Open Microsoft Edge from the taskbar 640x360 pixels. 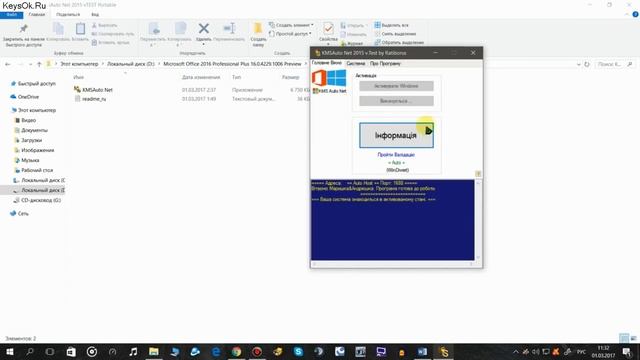point(216,351)
